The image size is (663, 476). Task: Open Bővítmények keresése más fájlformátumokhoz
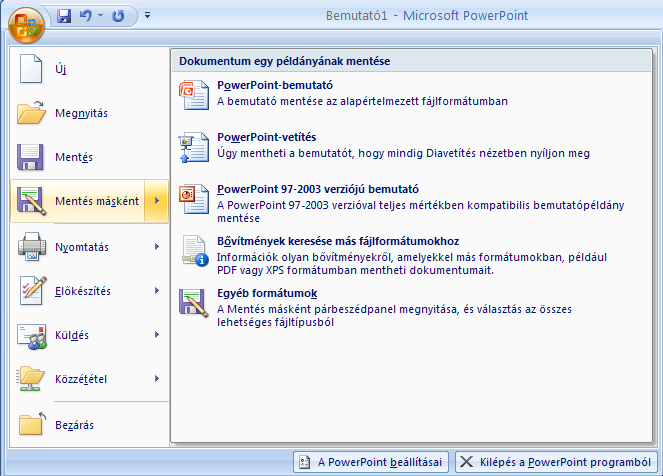tap(411, 256)
